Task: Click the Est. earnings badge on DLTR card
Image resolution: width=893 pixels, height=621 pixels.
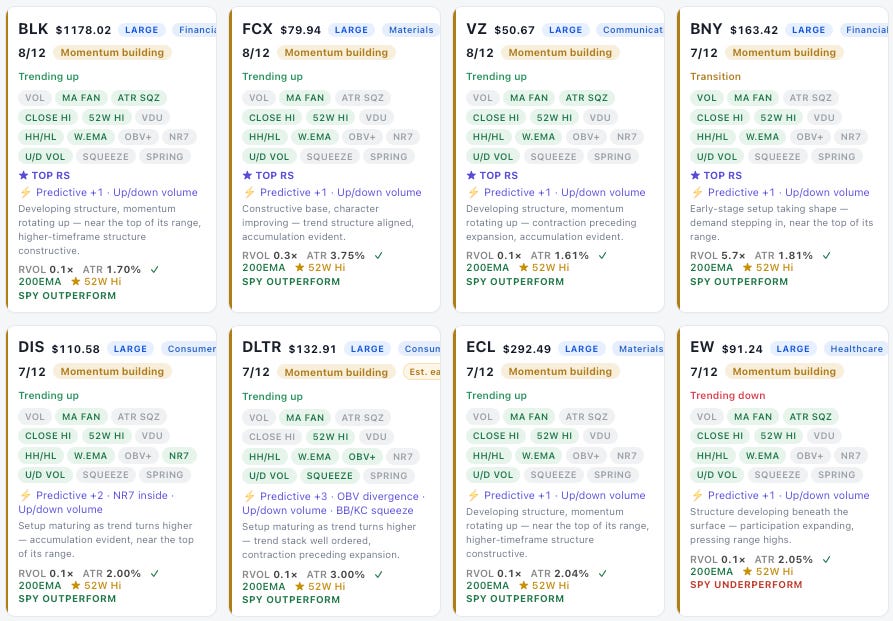Action: click(x=421, y=372)
